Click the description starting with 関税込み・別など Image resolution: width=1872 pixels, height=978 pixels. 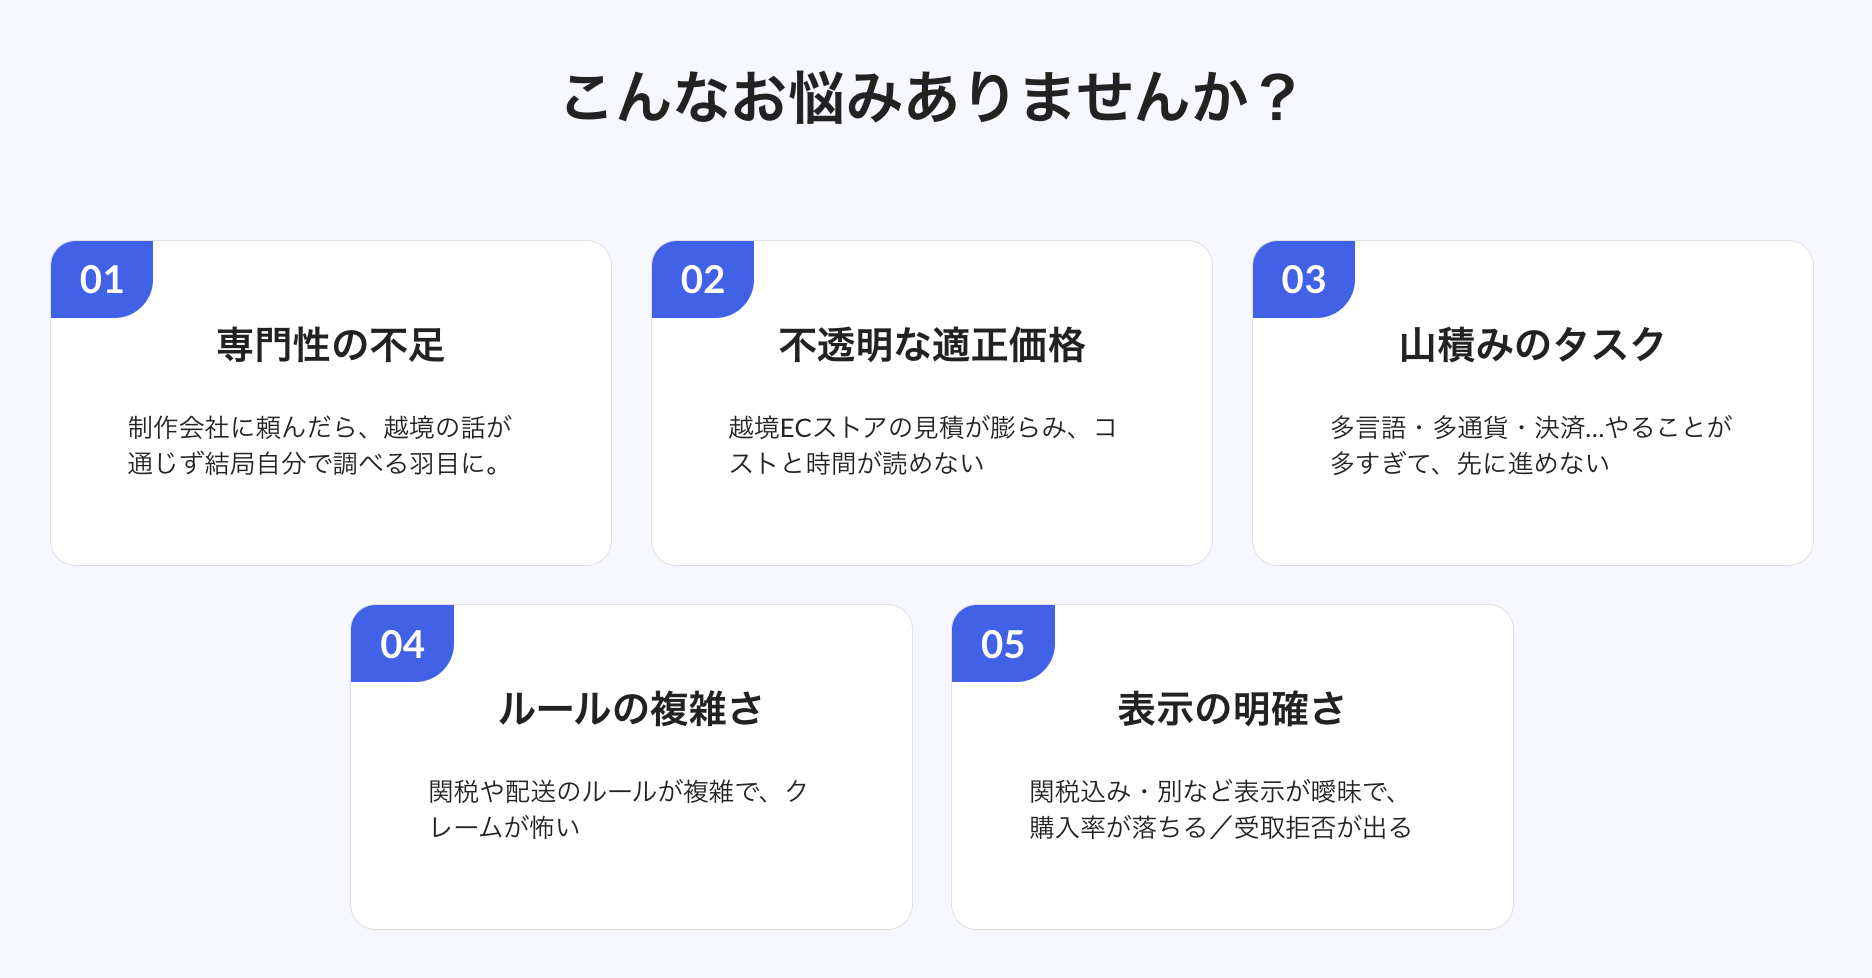[x=1220, y=809]
